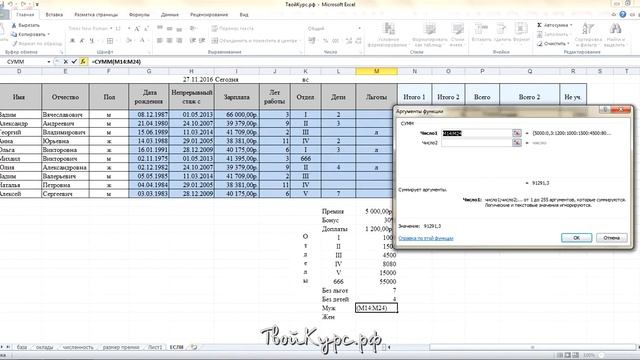
Task: Align text to the right
Action: (179, 40)
